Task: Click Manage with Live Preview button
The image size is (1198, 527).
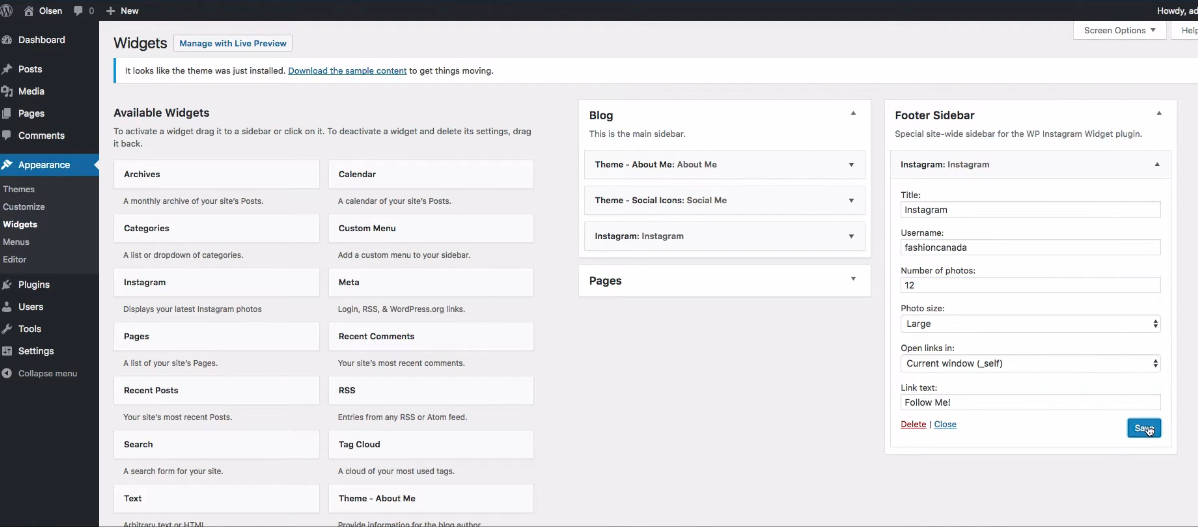Action: (233, 43)
